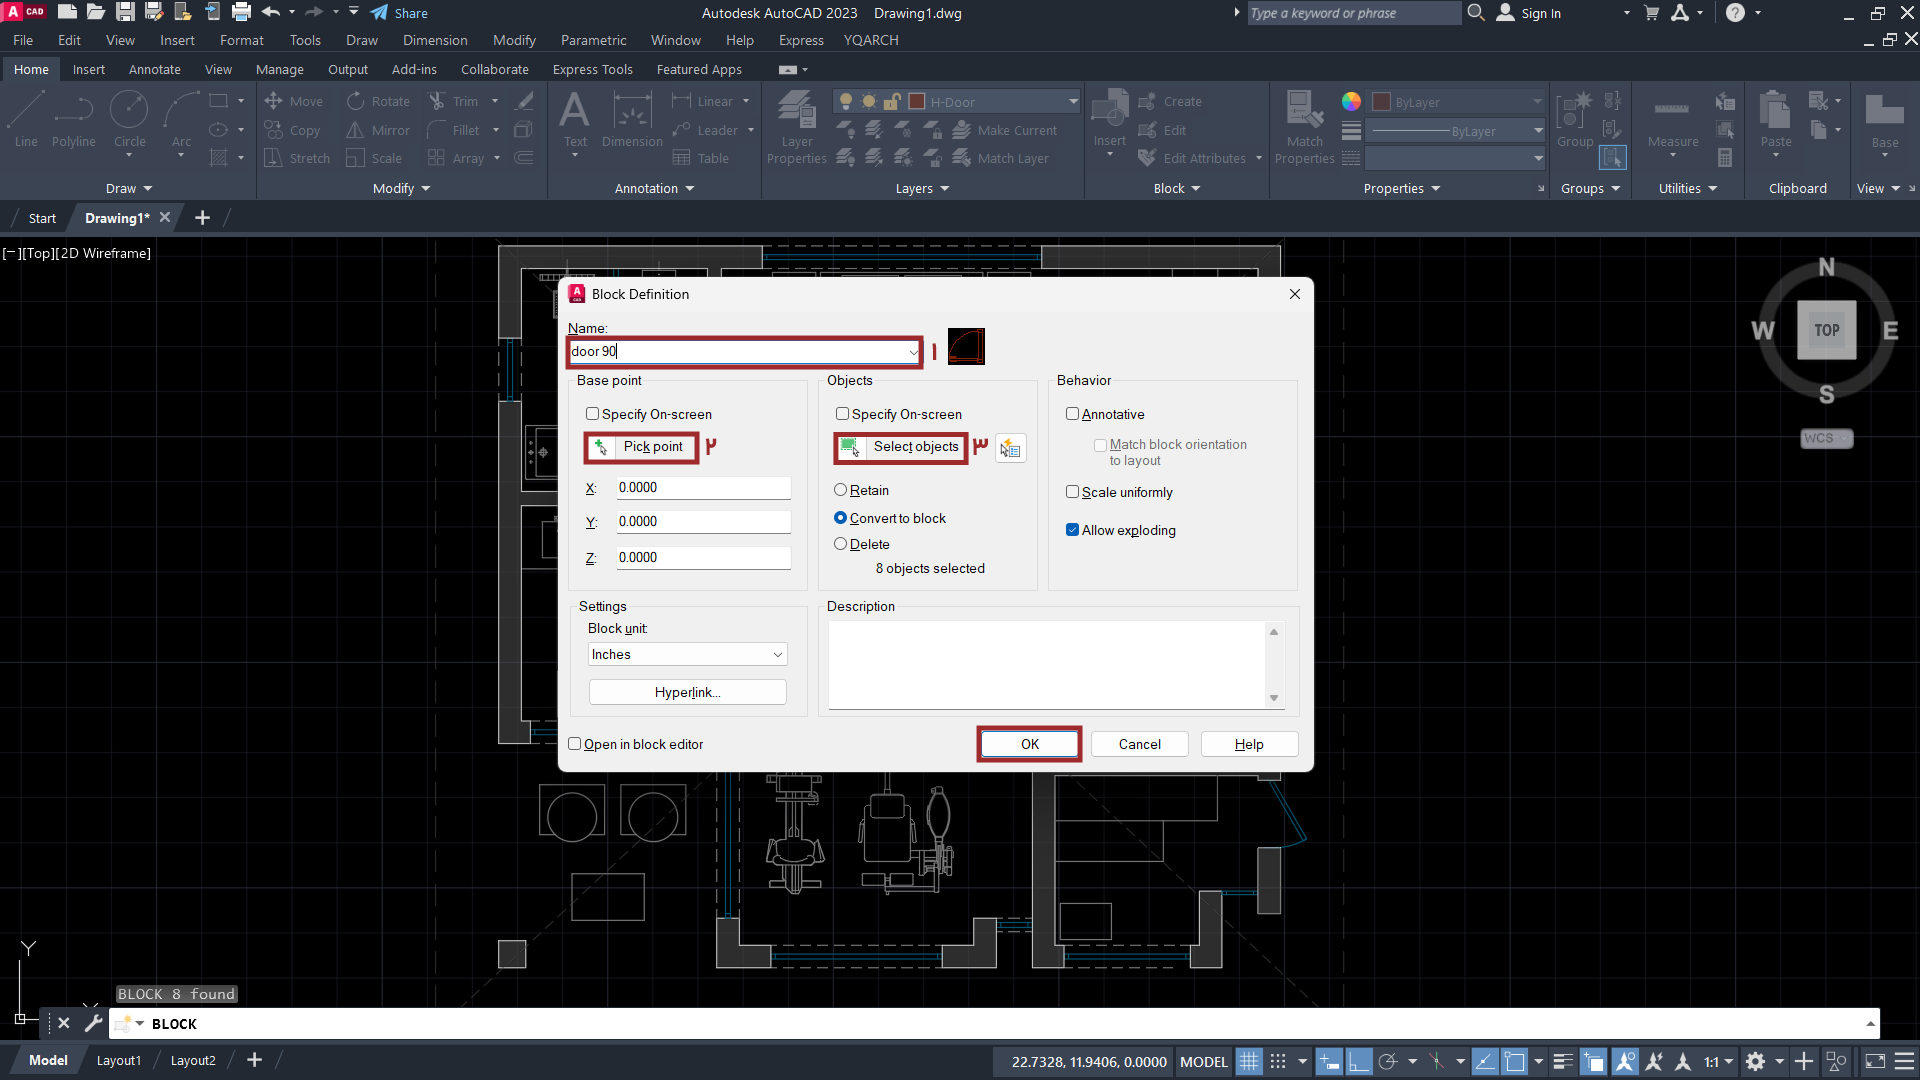Viewport: 1920px width, 1080px height.
Task: Open the Annotate ribbon tab
Action: point(154,69)
